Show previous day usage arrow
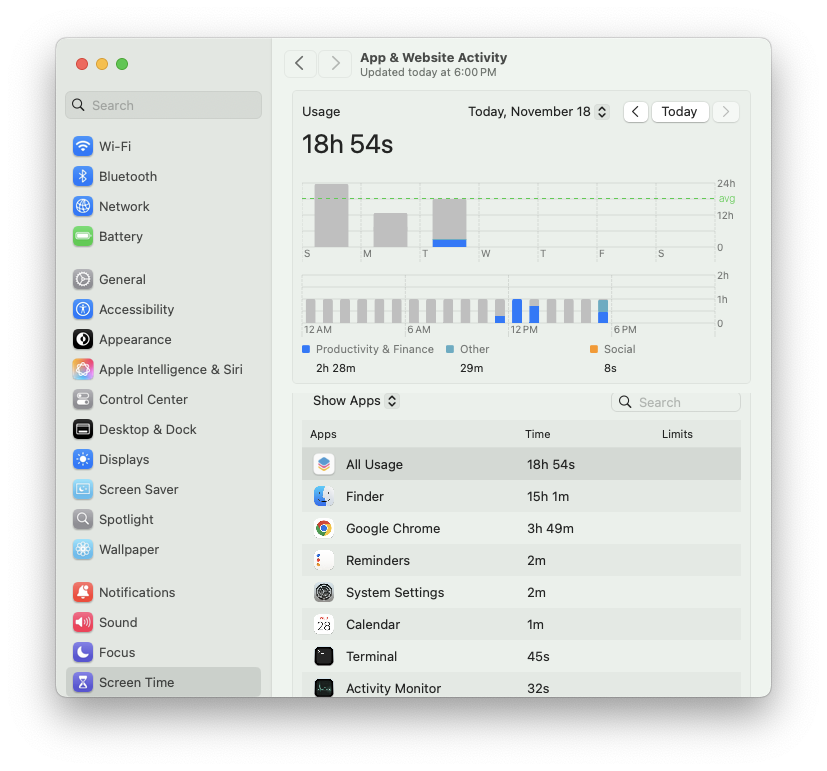This screenshot has width=827, height=771. [x=636, y=112]
